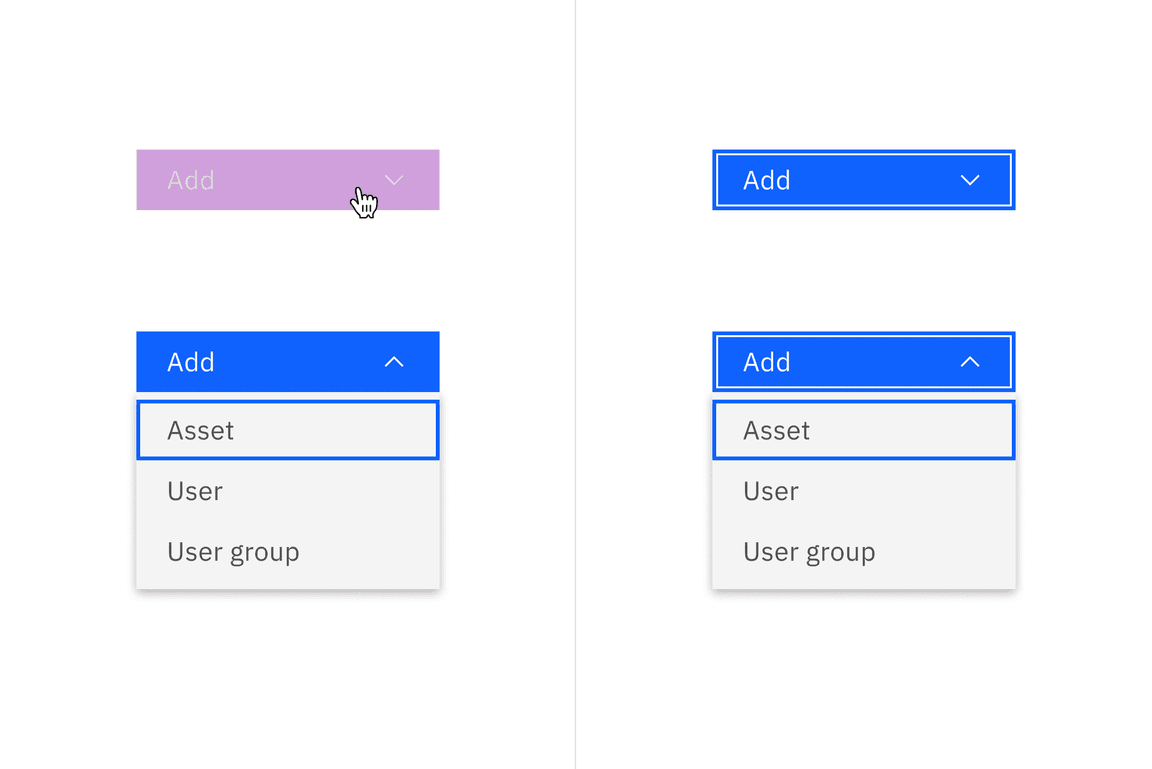The width and height of the screenshot is (1152, 769).
Task: Choose the User option in the right menu
Action: 863,491
